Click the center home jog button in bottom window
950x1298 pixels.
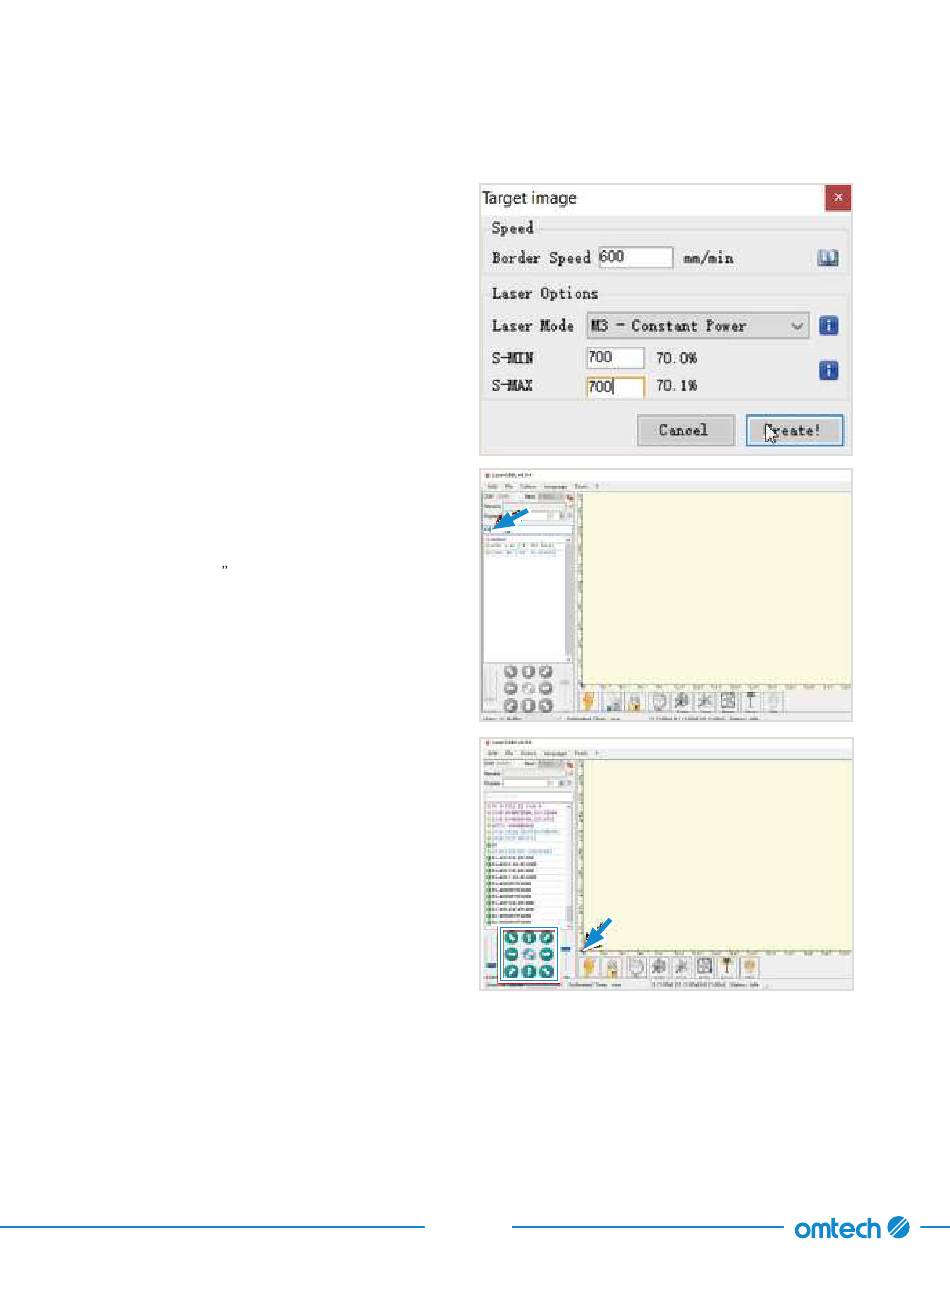pos(529,954)
